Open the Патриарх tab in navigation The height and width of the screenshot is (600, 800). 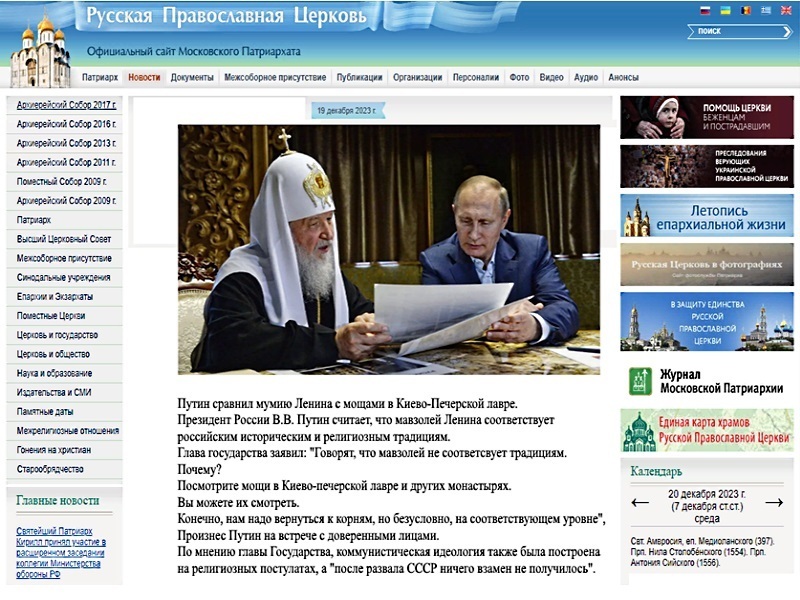pyautogui.click(x=100, y=77)
